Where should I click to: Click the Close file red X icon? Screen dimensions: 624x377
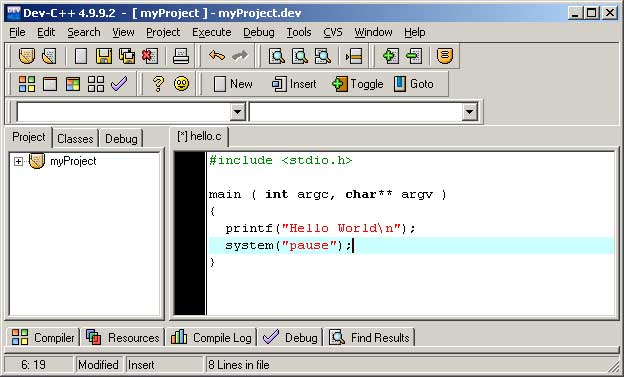click(x=150, y=56)
